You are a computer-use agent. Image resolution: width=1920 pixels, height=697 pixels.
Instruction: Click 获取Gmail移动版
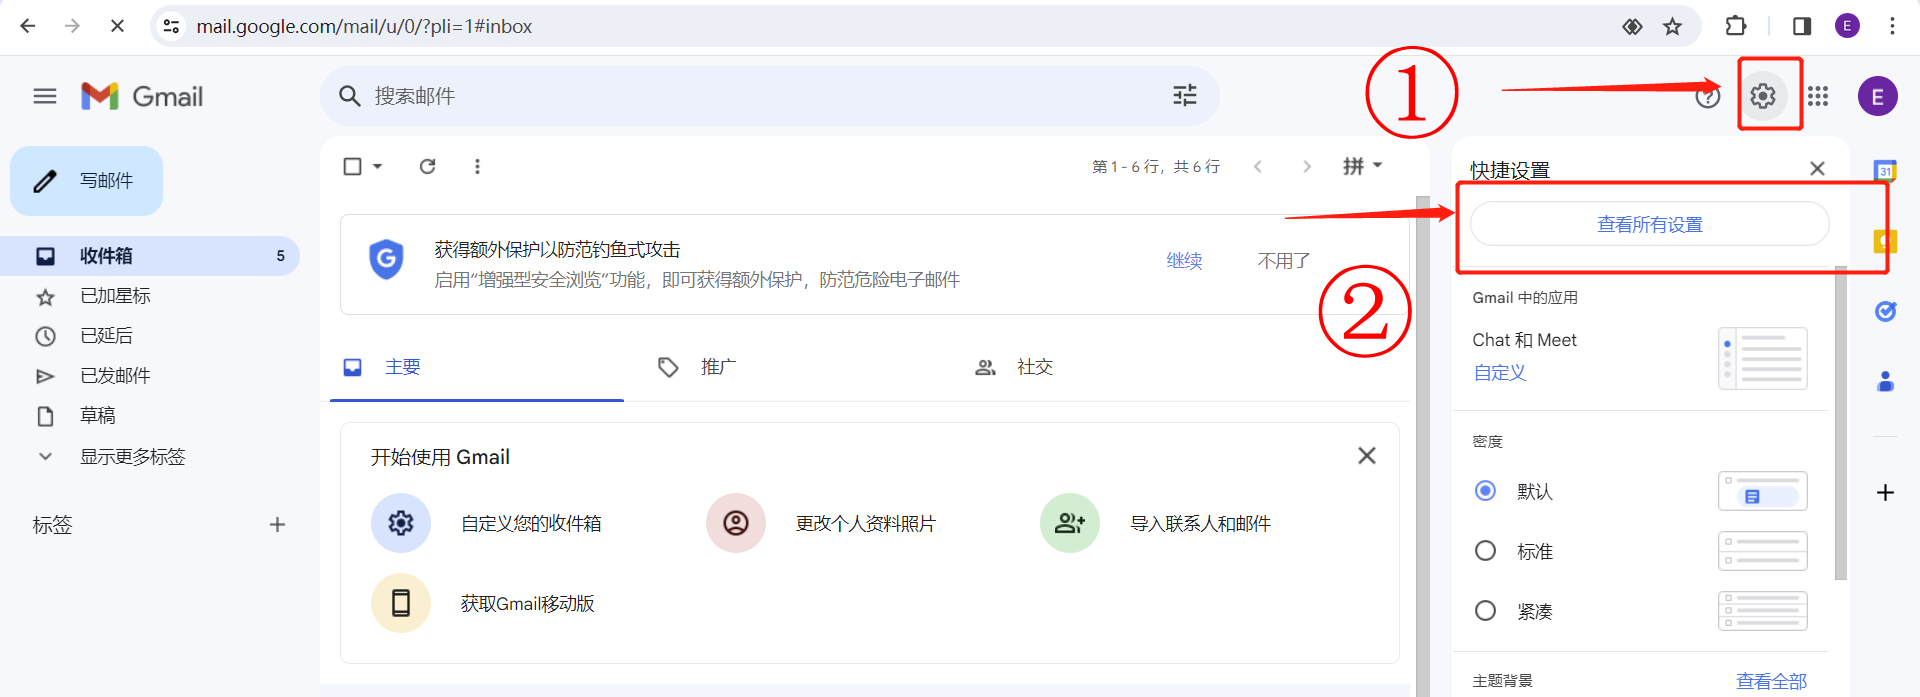(528, 604)
